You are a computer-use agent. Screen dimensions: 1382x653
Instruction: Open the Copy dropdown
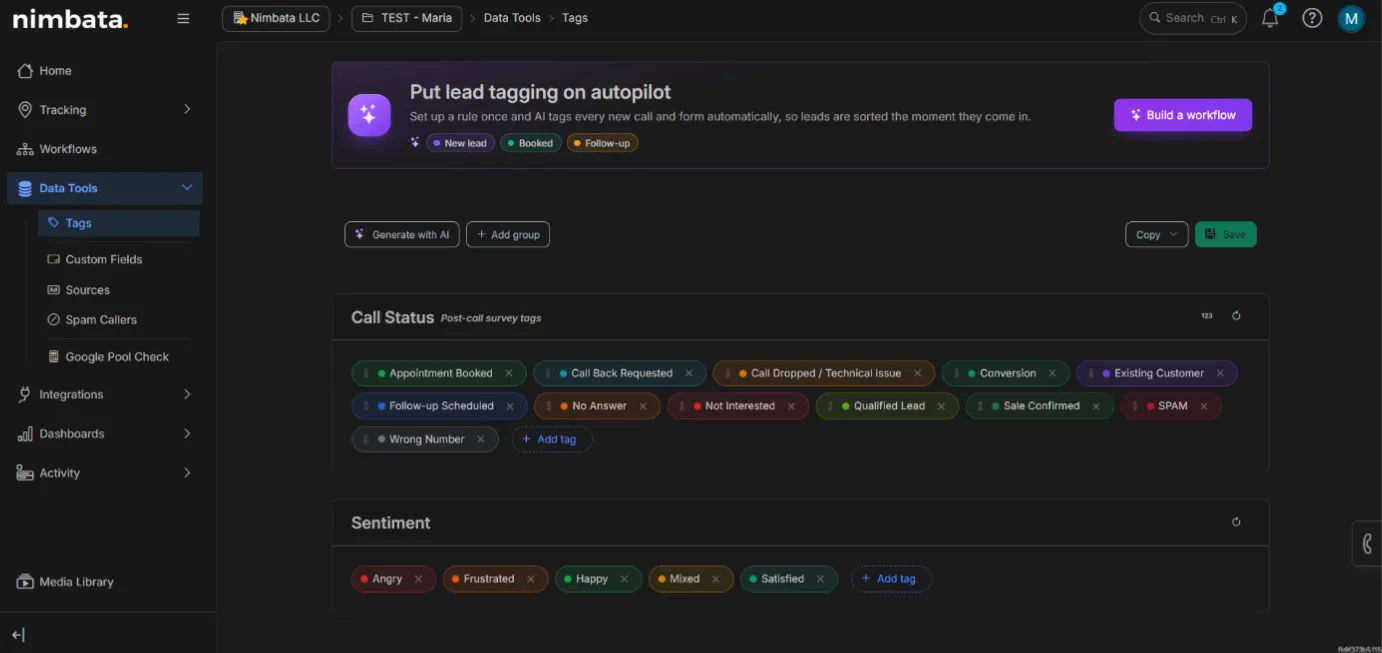pyautogui.click(x=1156, y=234)
